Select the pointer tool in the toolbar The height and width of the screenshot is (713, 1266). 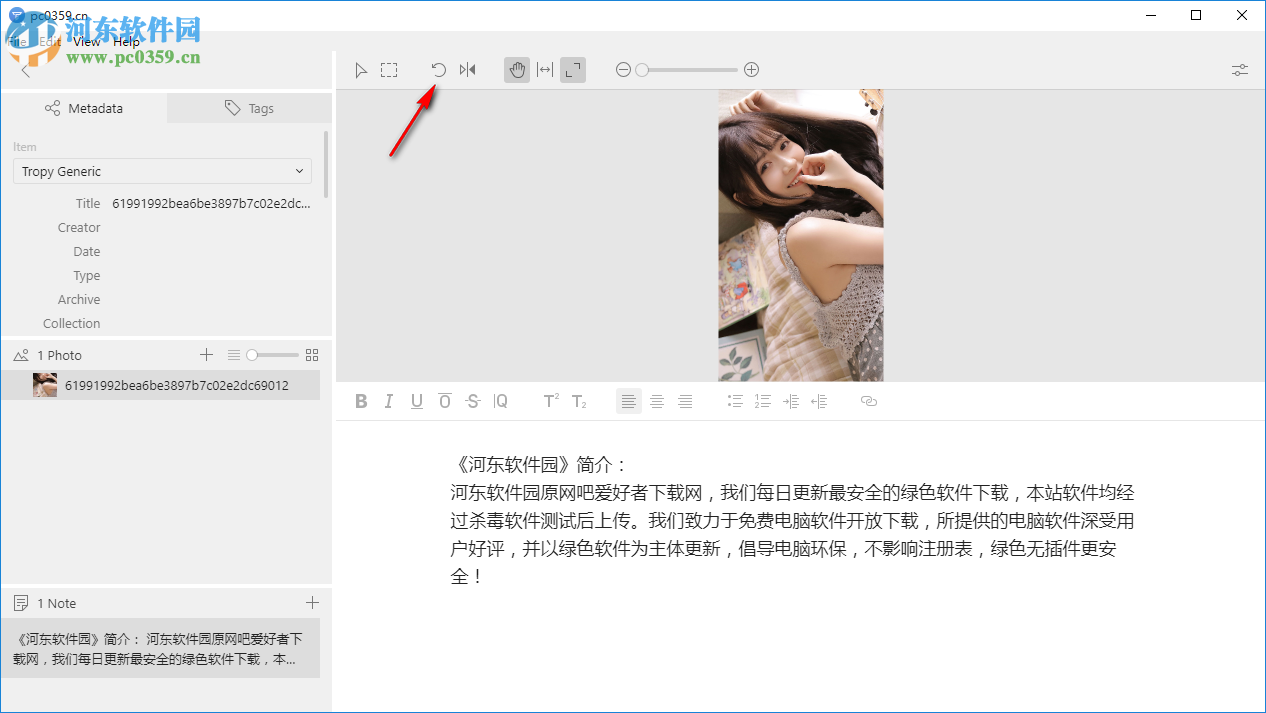click(361, 69)
